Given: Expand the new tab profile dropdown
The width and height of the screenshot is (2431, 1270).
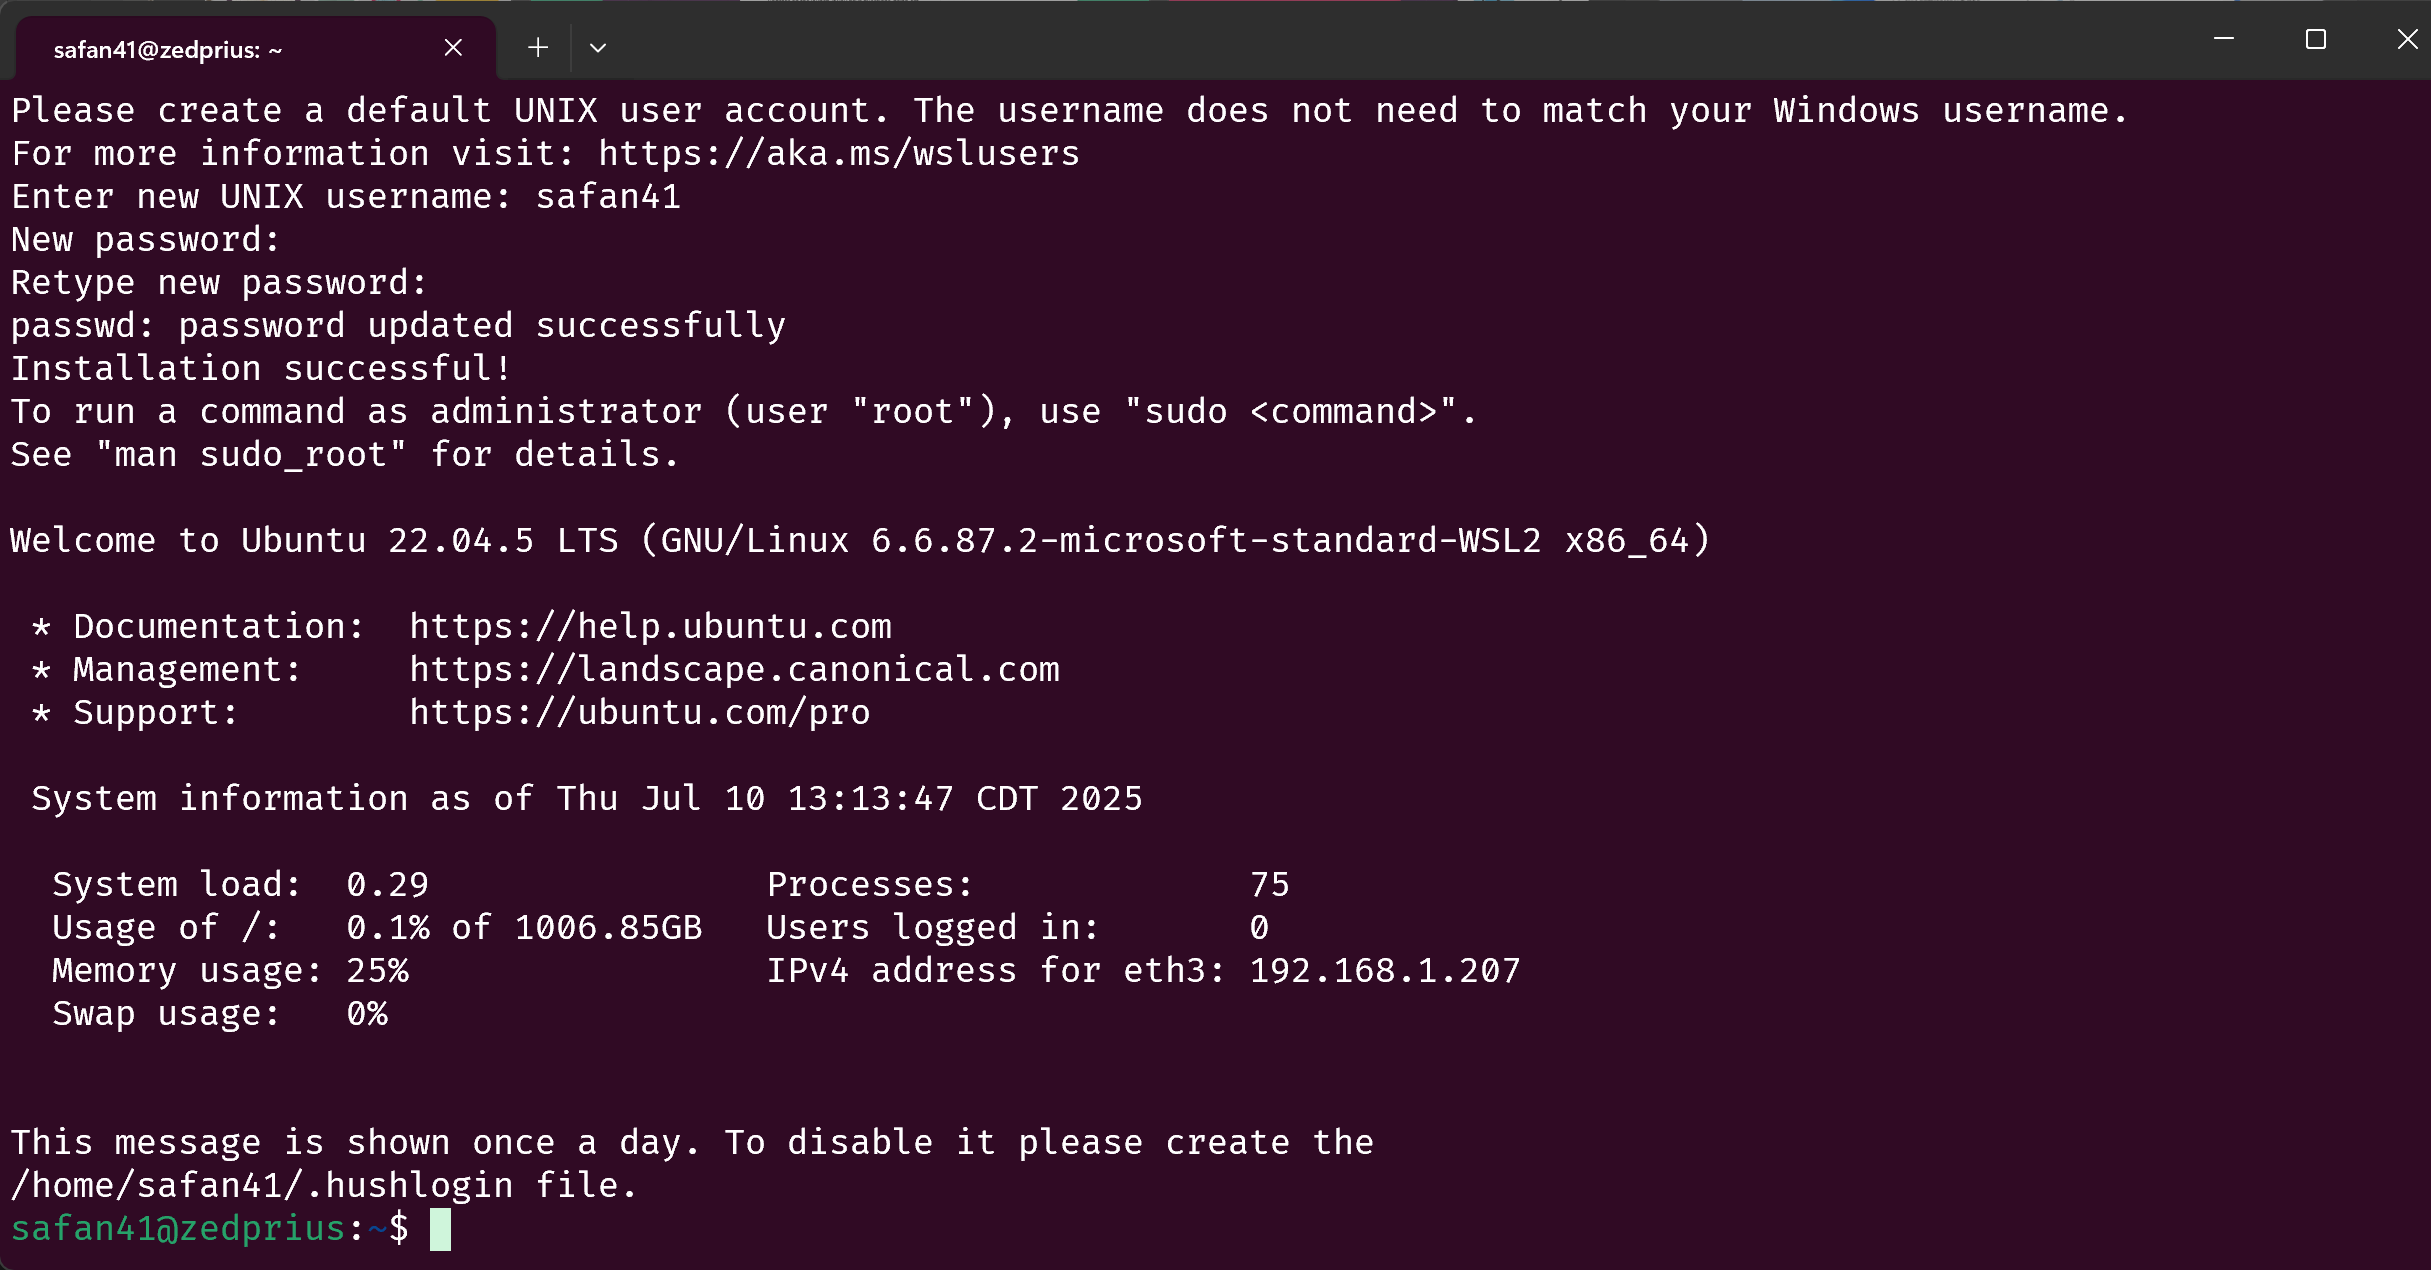Looking at the screenshot, I should tap(598, 47).
